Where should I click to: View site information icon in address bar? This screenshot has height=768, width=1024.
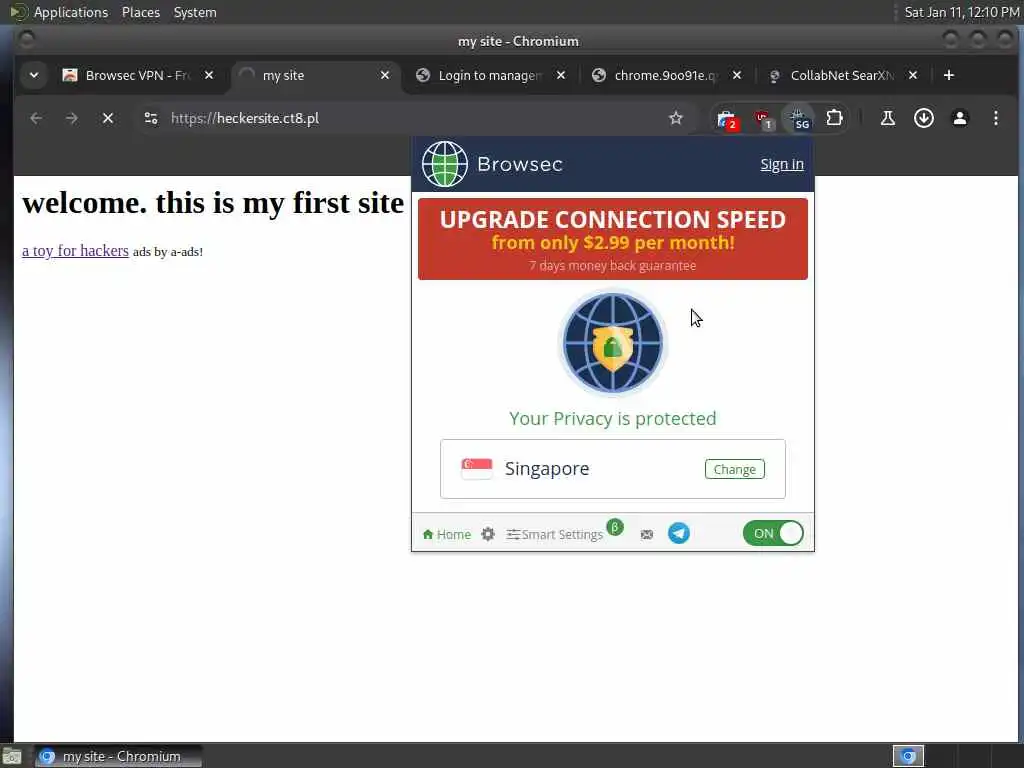click(x=151, y=118)
